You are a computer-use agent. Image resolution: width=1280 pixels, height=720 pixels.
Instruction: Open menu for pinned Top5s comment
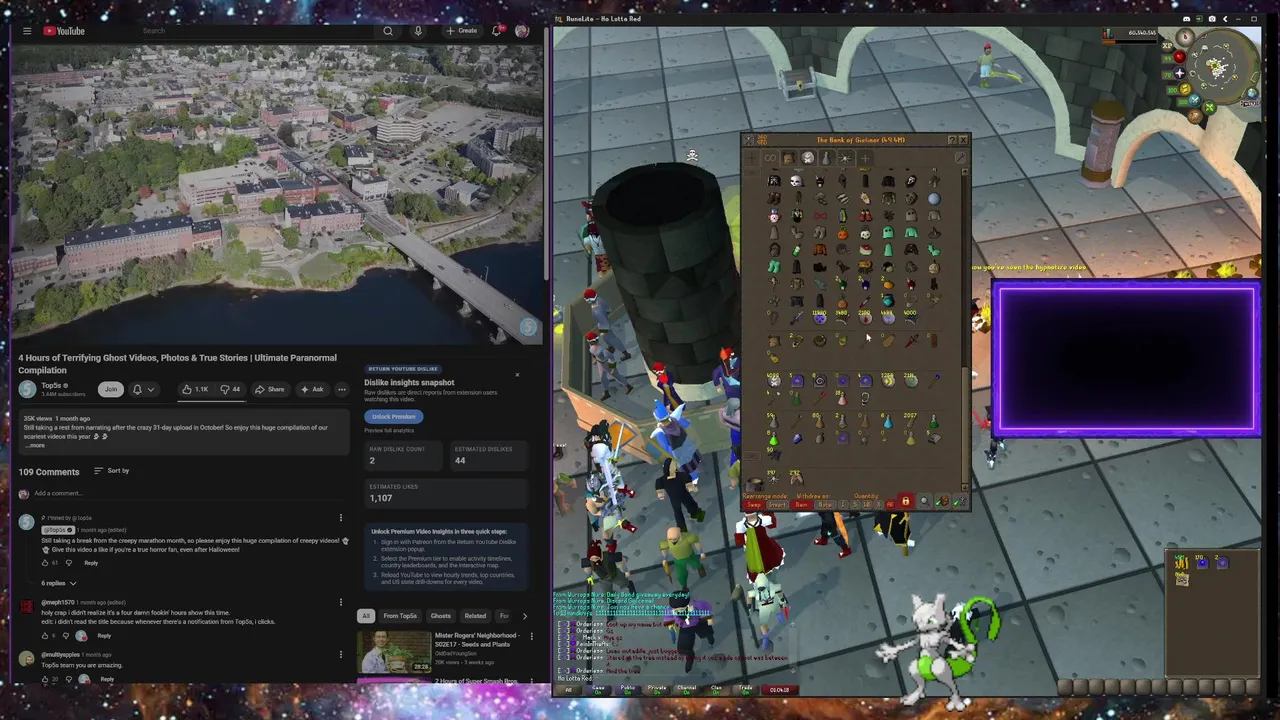(340, 518)
